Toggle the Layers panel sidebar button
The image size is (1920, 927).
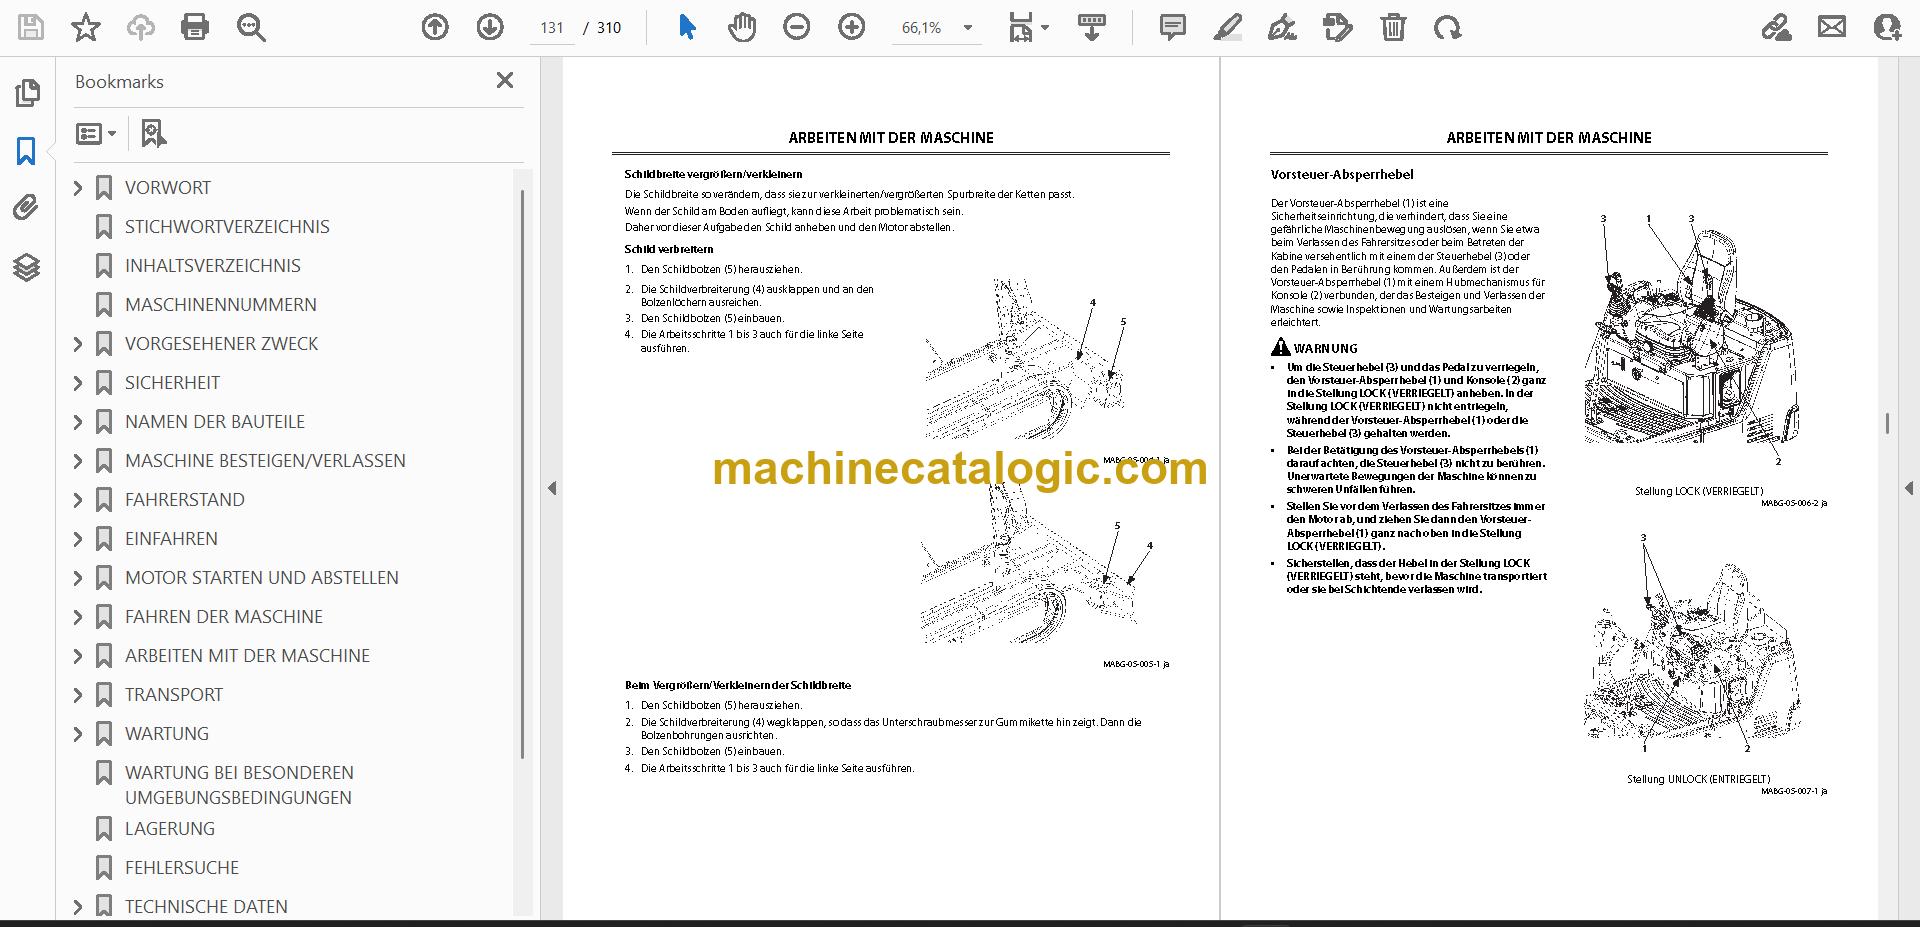[x=27, y=267]
